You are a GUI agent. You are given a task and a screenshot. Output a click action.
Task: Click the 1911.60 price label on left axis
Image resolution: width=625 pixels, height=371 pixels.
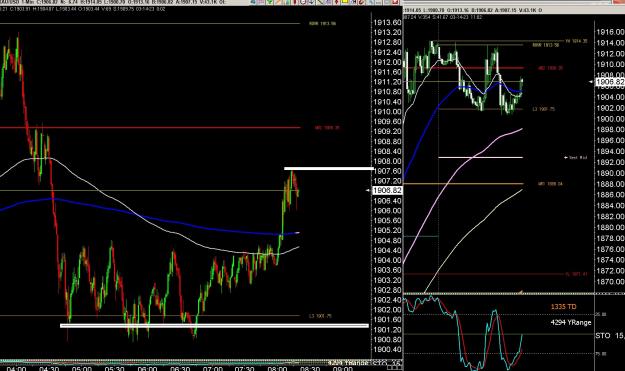(387, 72)
